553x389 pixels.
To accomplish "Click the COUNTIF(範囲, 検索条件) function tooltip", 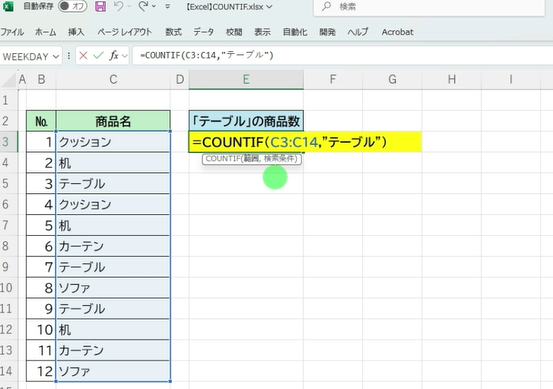I will 252,159.
